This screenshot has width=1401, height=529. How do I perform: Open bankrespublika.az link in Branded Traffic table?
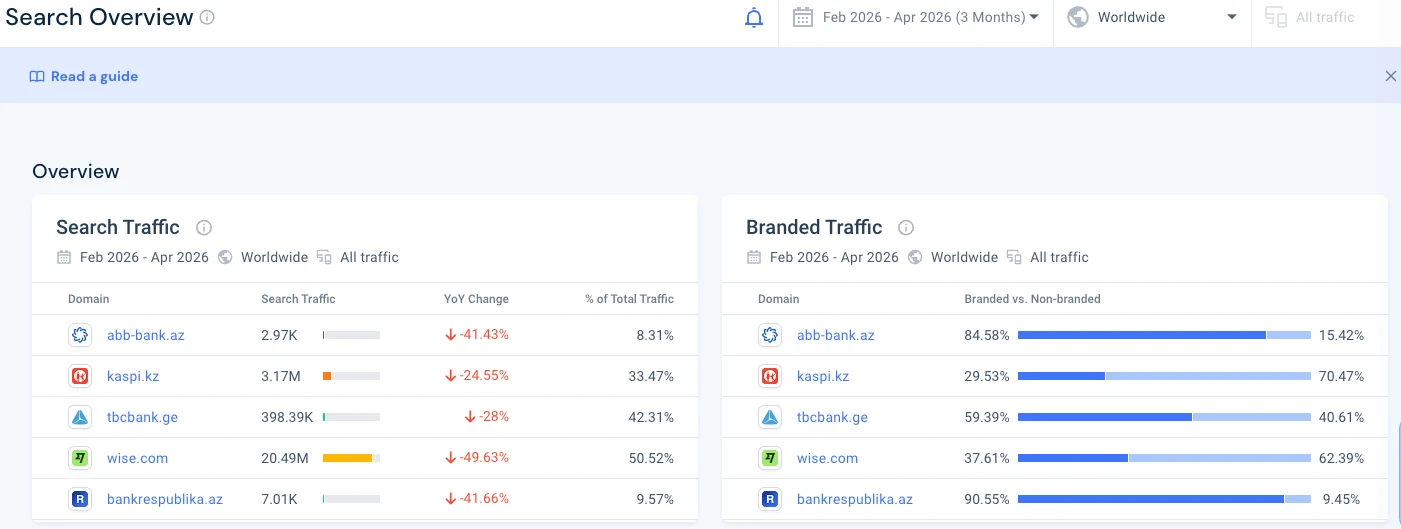pyautogui.click(x=855, y=499)
